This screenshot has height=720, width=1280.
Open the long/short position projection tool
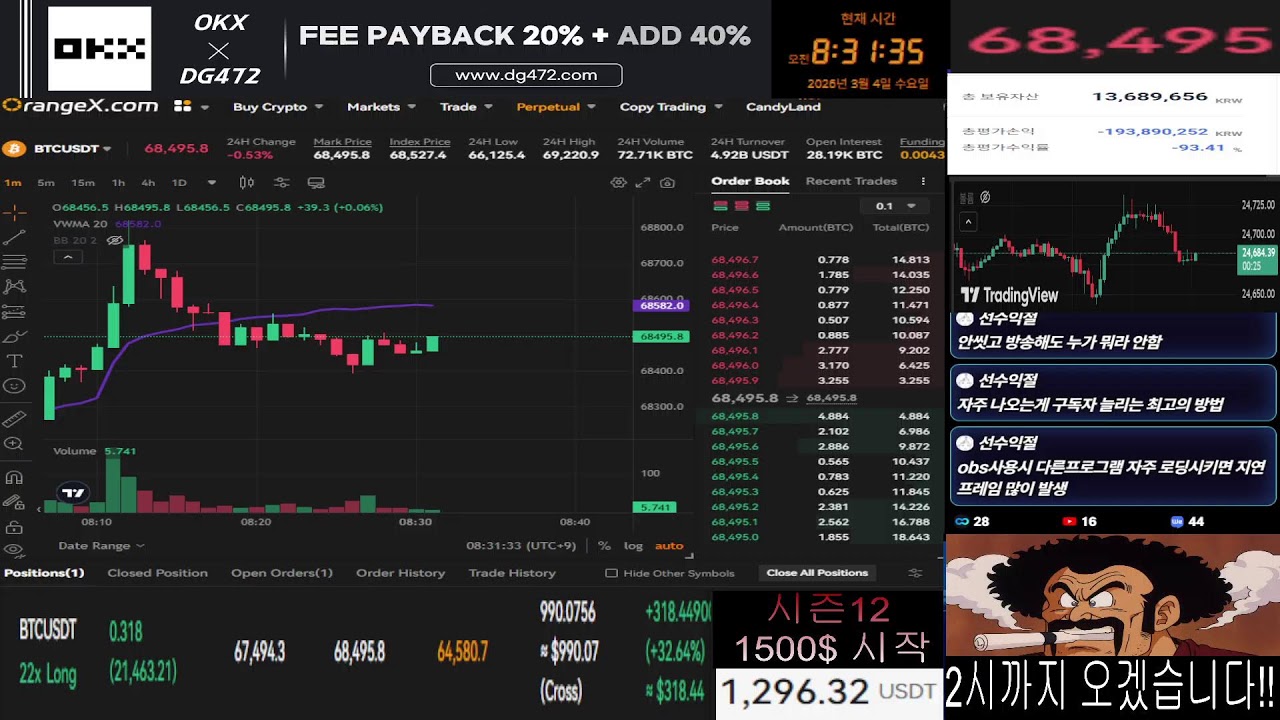coord(14,311)
